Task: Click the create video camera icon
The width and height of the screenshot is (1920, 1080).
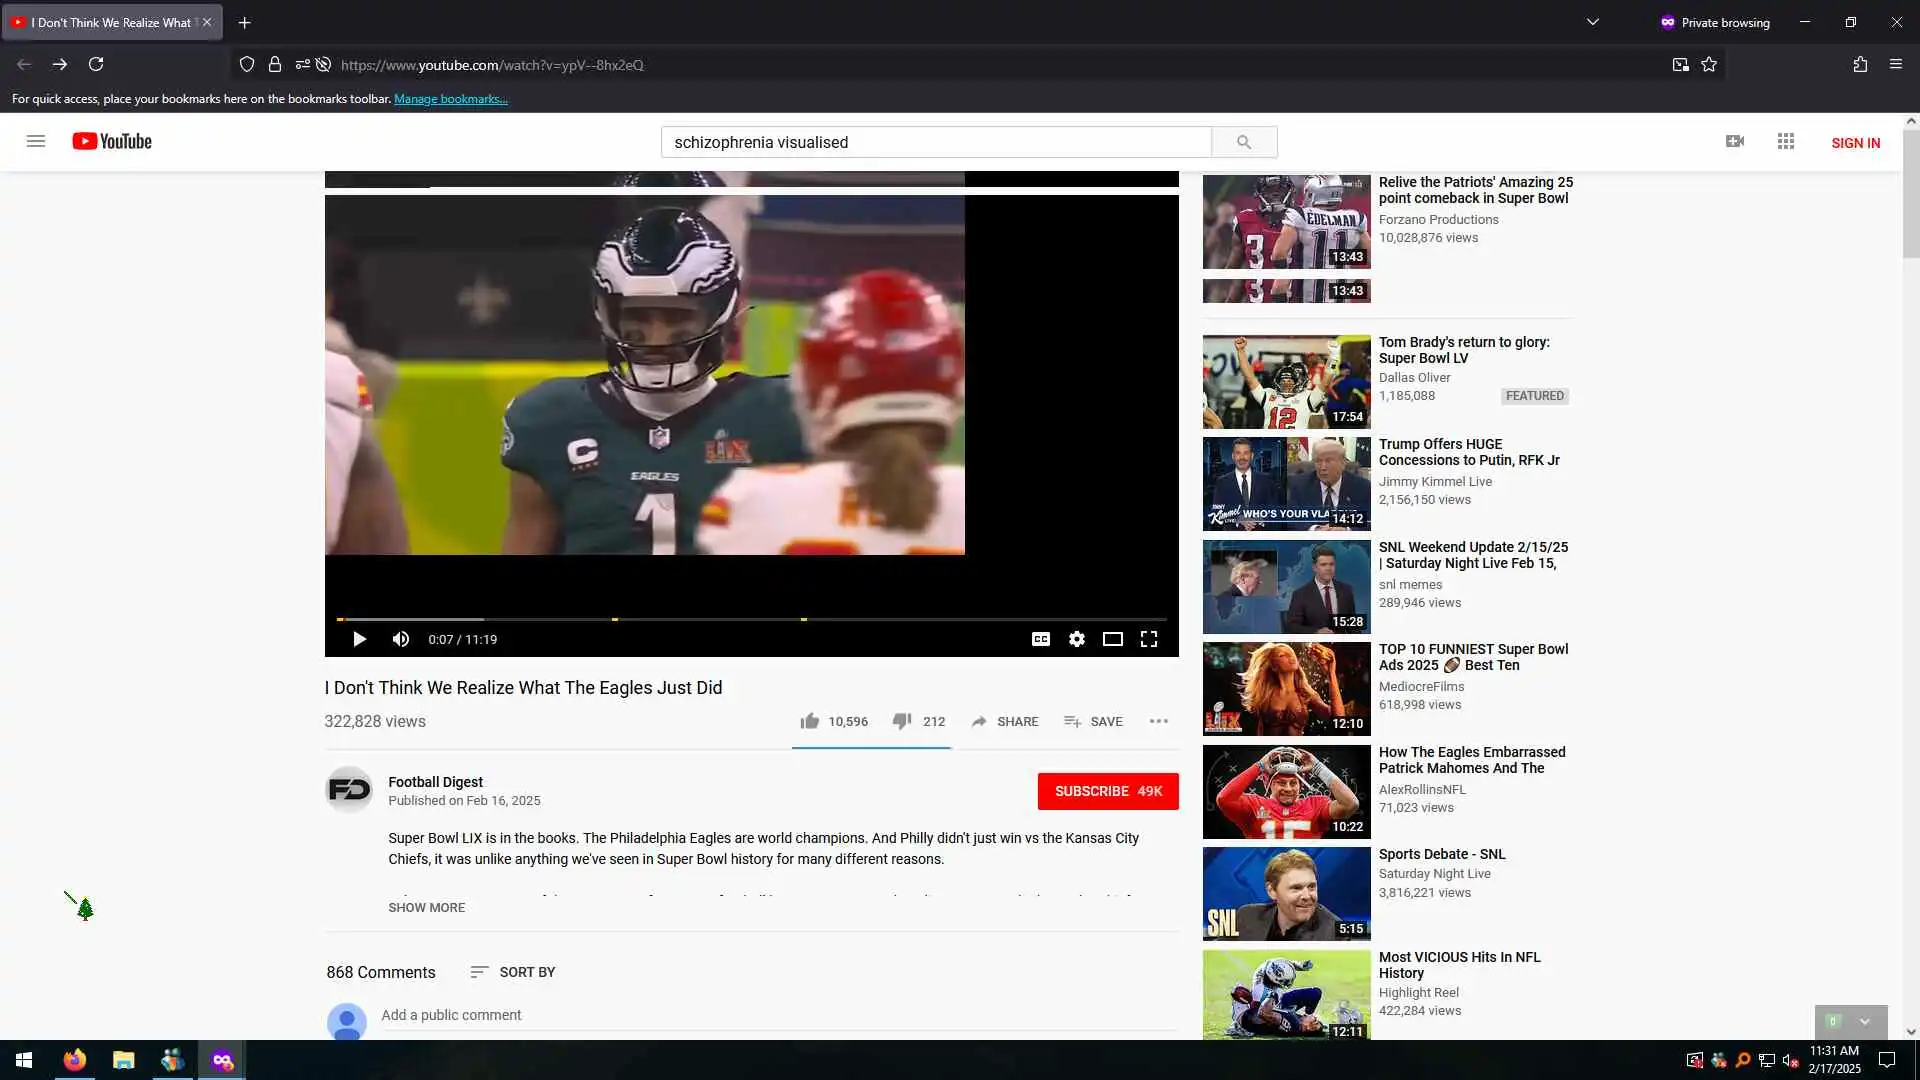Action: [1735, 142]
